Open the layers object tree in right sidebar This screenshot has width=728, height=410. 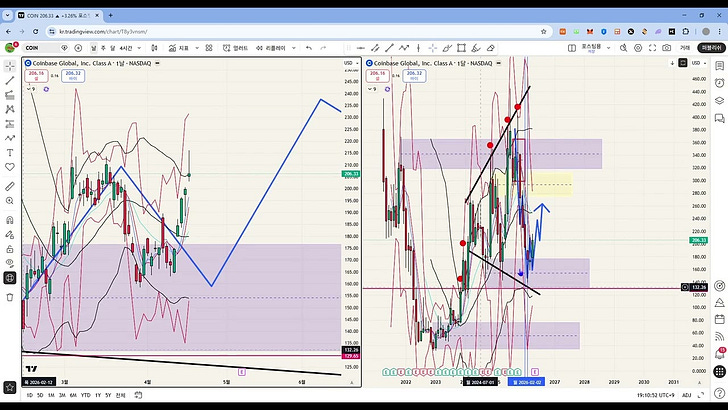click(x=719, y=100)
